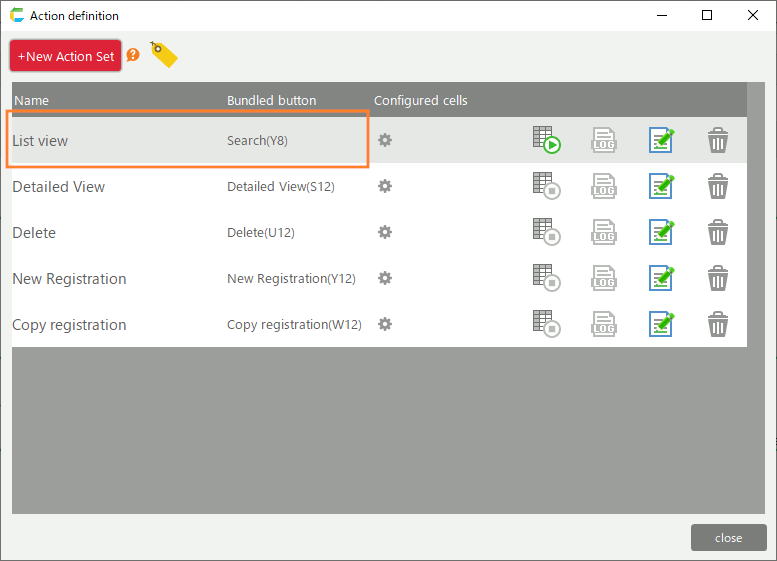Viewport: 777px width, 561px height.
Task: Click the Bundled button column header
Action: pos(271,100)
